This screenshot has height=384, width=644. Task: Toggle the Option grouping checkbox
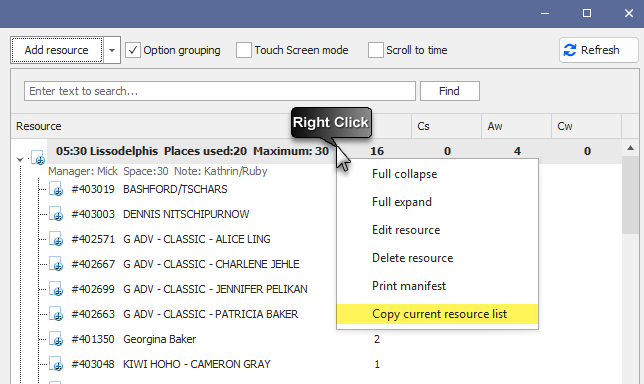[133, 50]
